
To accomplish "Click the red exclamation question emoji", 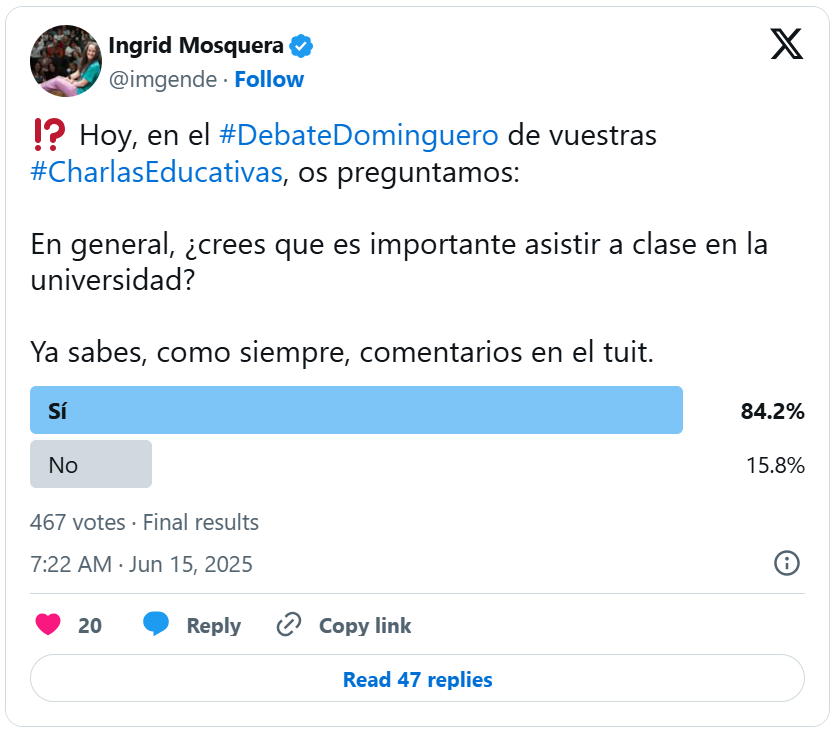I will (x=49, y=133).
